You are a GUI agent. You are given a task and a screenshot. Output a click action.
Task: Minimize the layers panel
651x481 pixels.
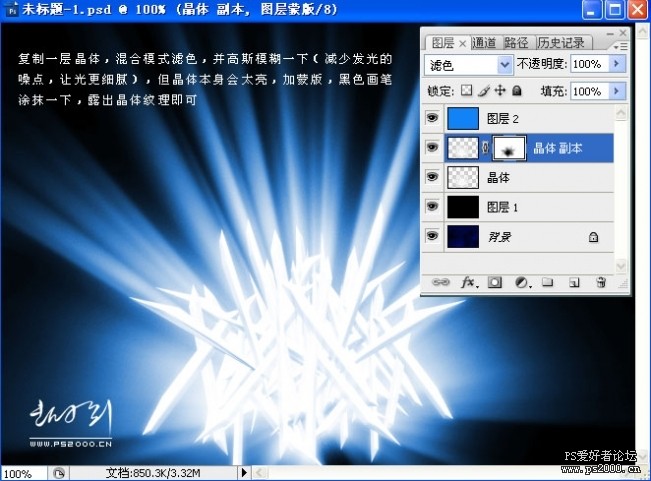point(610,34)
